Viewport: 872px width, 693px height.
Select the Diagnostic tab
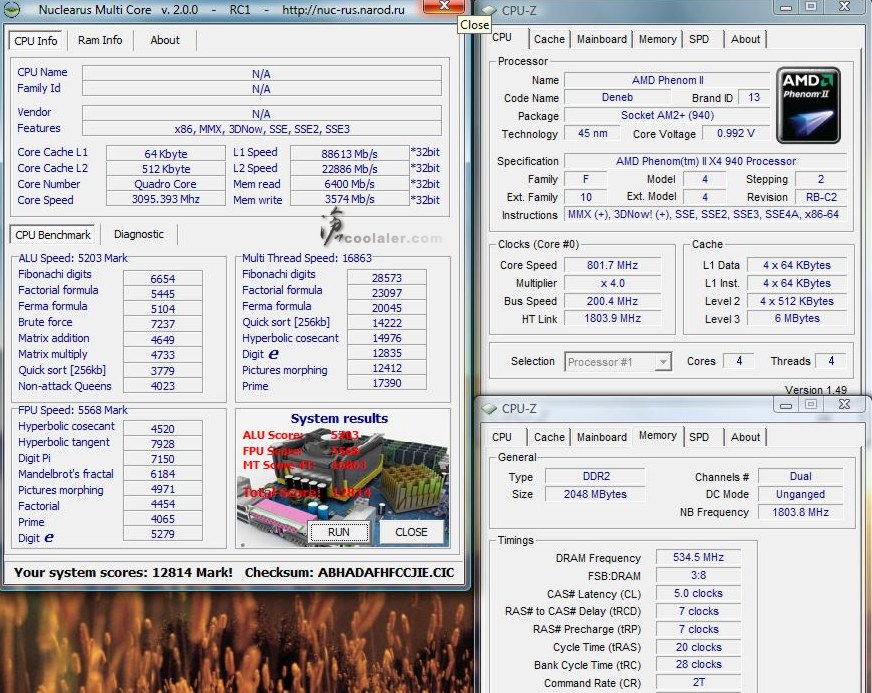[x=138, y=234]
